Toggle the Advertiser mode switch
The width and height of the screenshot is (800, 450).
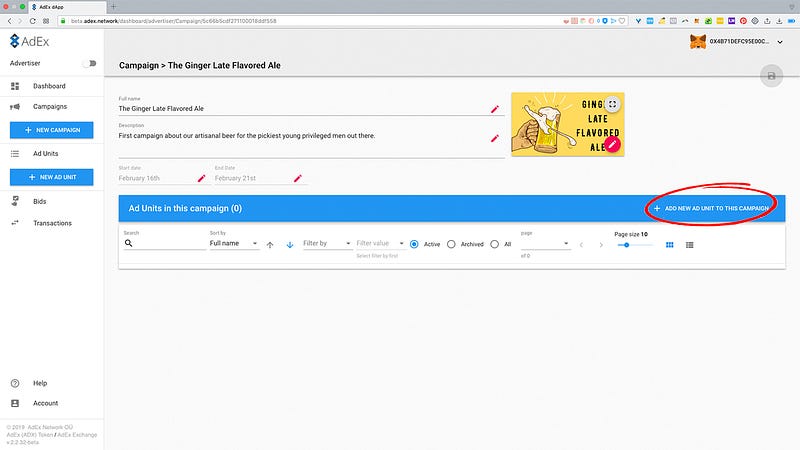(90, 63)
